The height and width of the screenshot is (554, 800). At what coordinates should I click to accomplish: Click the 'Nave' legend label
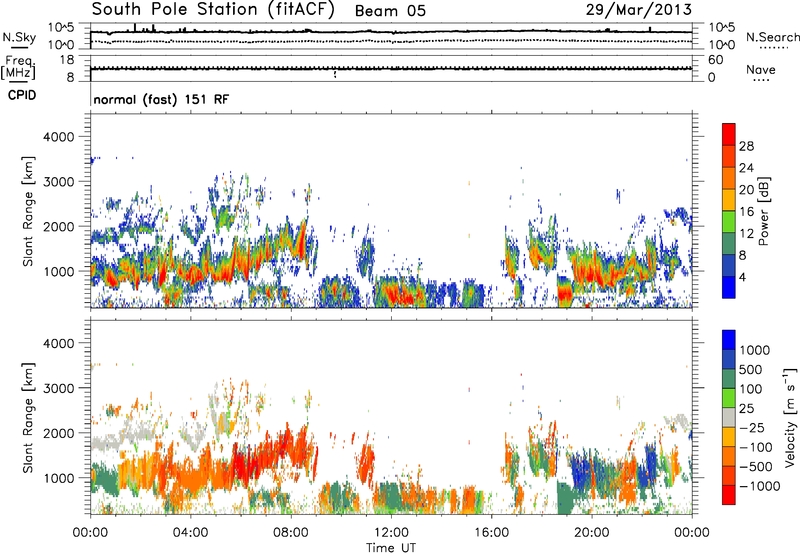[x=761, y=69]
